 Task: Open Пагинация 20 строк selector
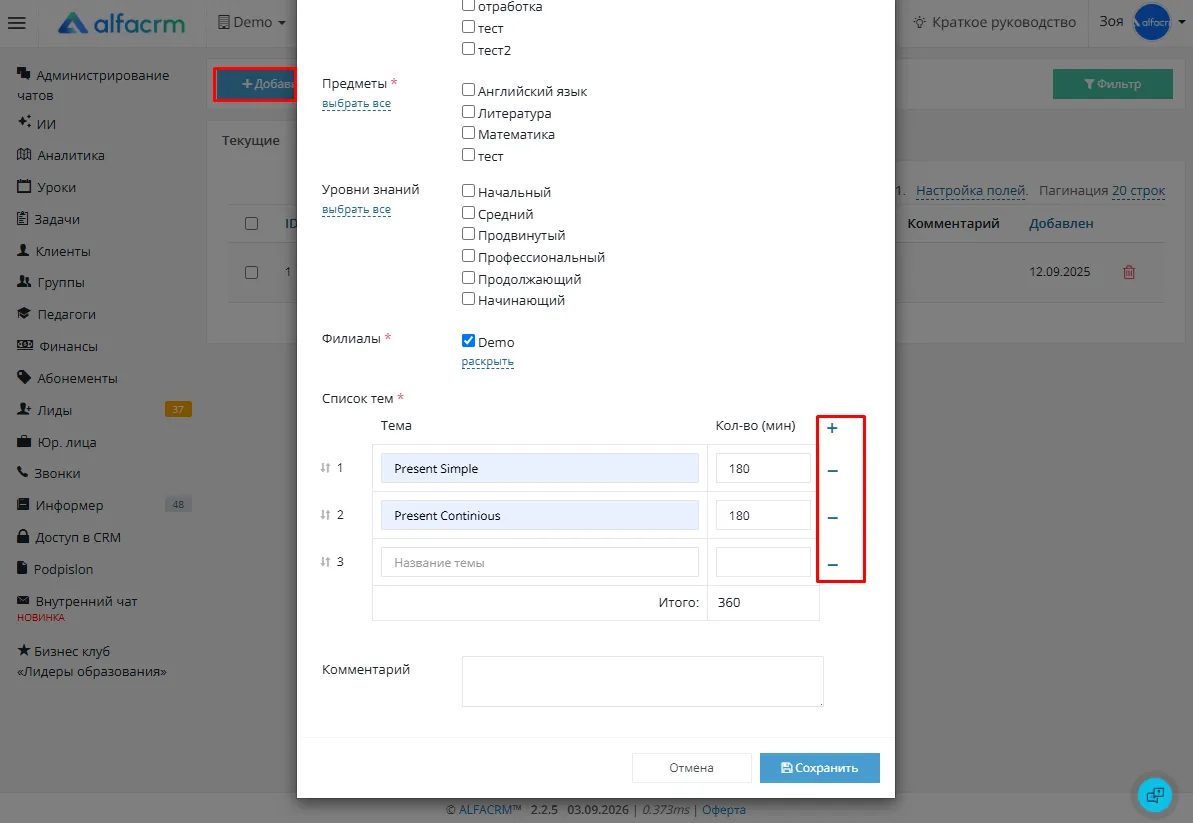click(1138, 191)
